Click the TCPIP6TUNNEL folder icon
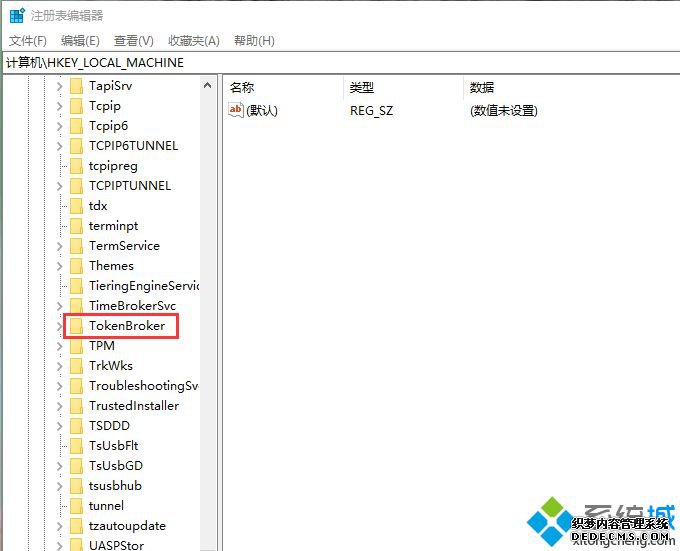 click(76, 146)
